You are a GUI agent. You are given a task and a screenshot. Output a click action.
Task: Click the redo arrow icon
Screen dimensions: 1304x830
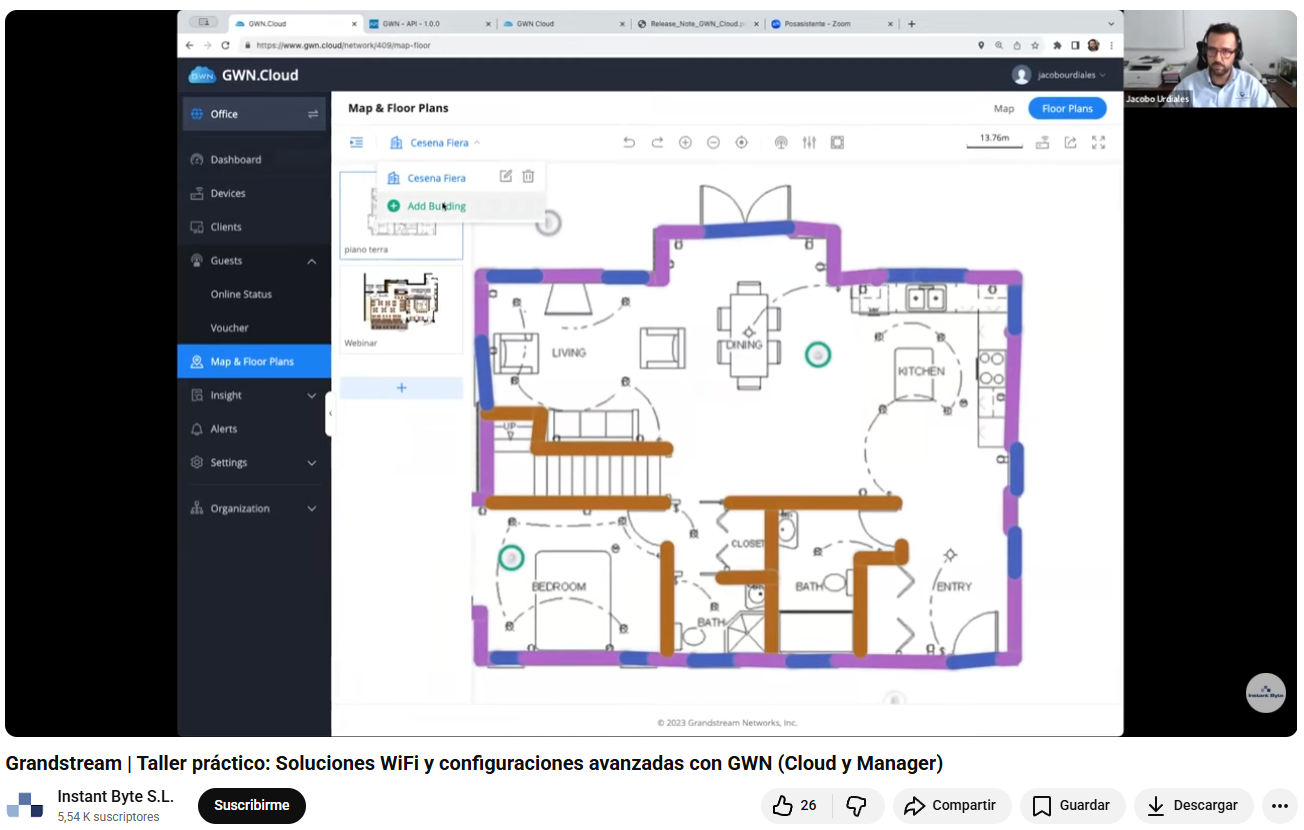tap(657, 143)
